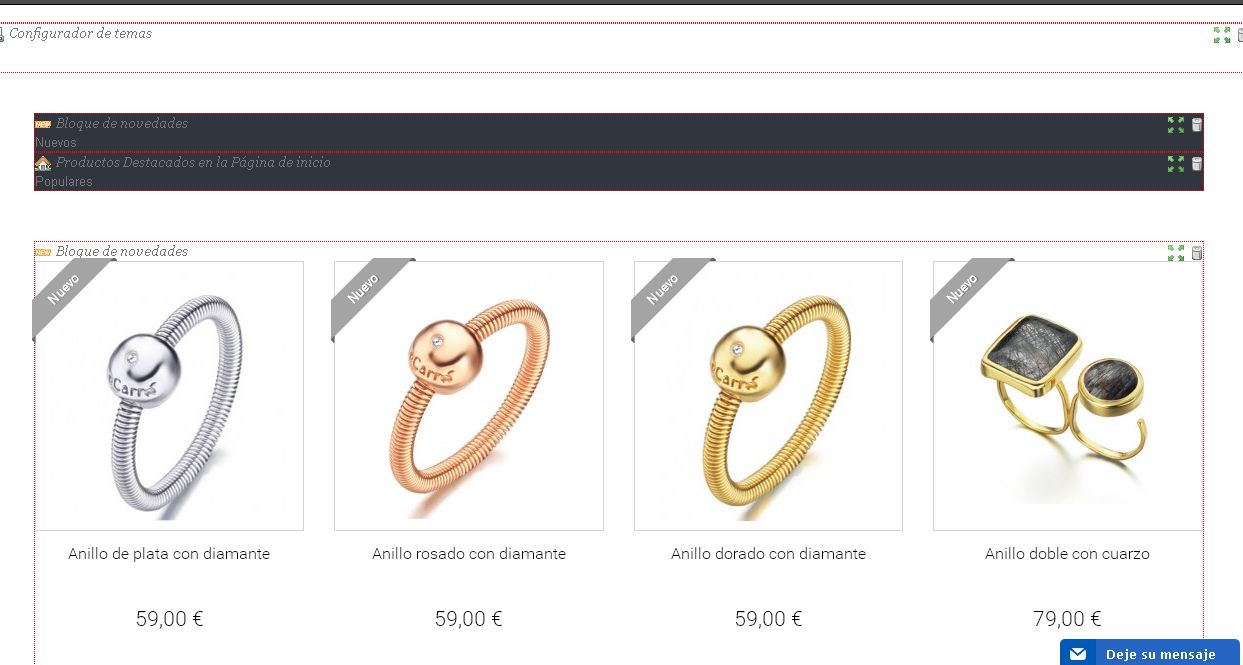Switch to the Populares tab
Viewport: 1243px width, 665px height.
64,182
